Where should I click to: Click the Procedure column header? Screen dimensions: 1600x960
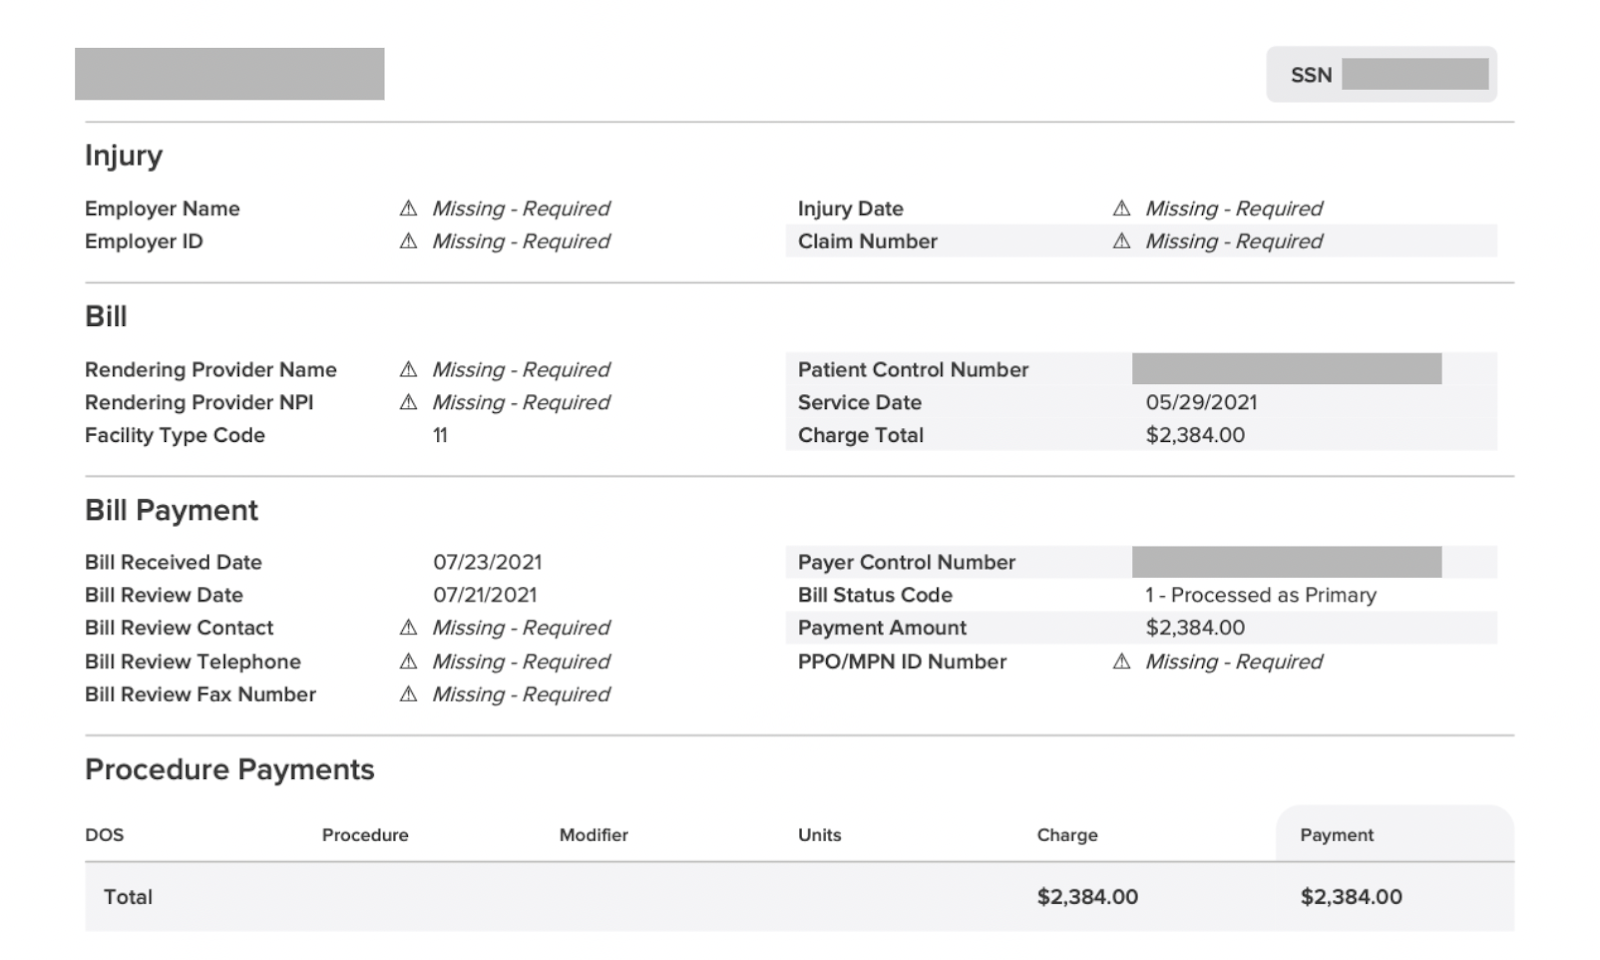point(365,835)
